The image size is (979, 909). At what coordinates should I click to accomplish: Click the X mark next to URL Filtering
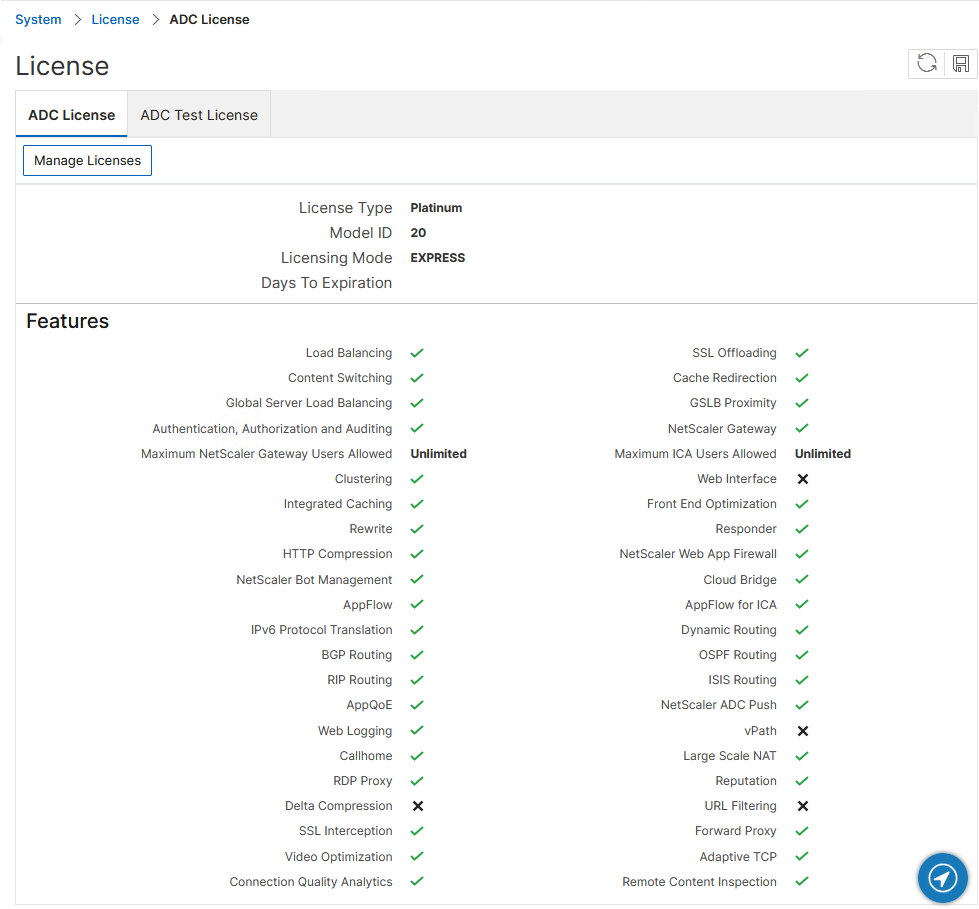tap(802, 805)
